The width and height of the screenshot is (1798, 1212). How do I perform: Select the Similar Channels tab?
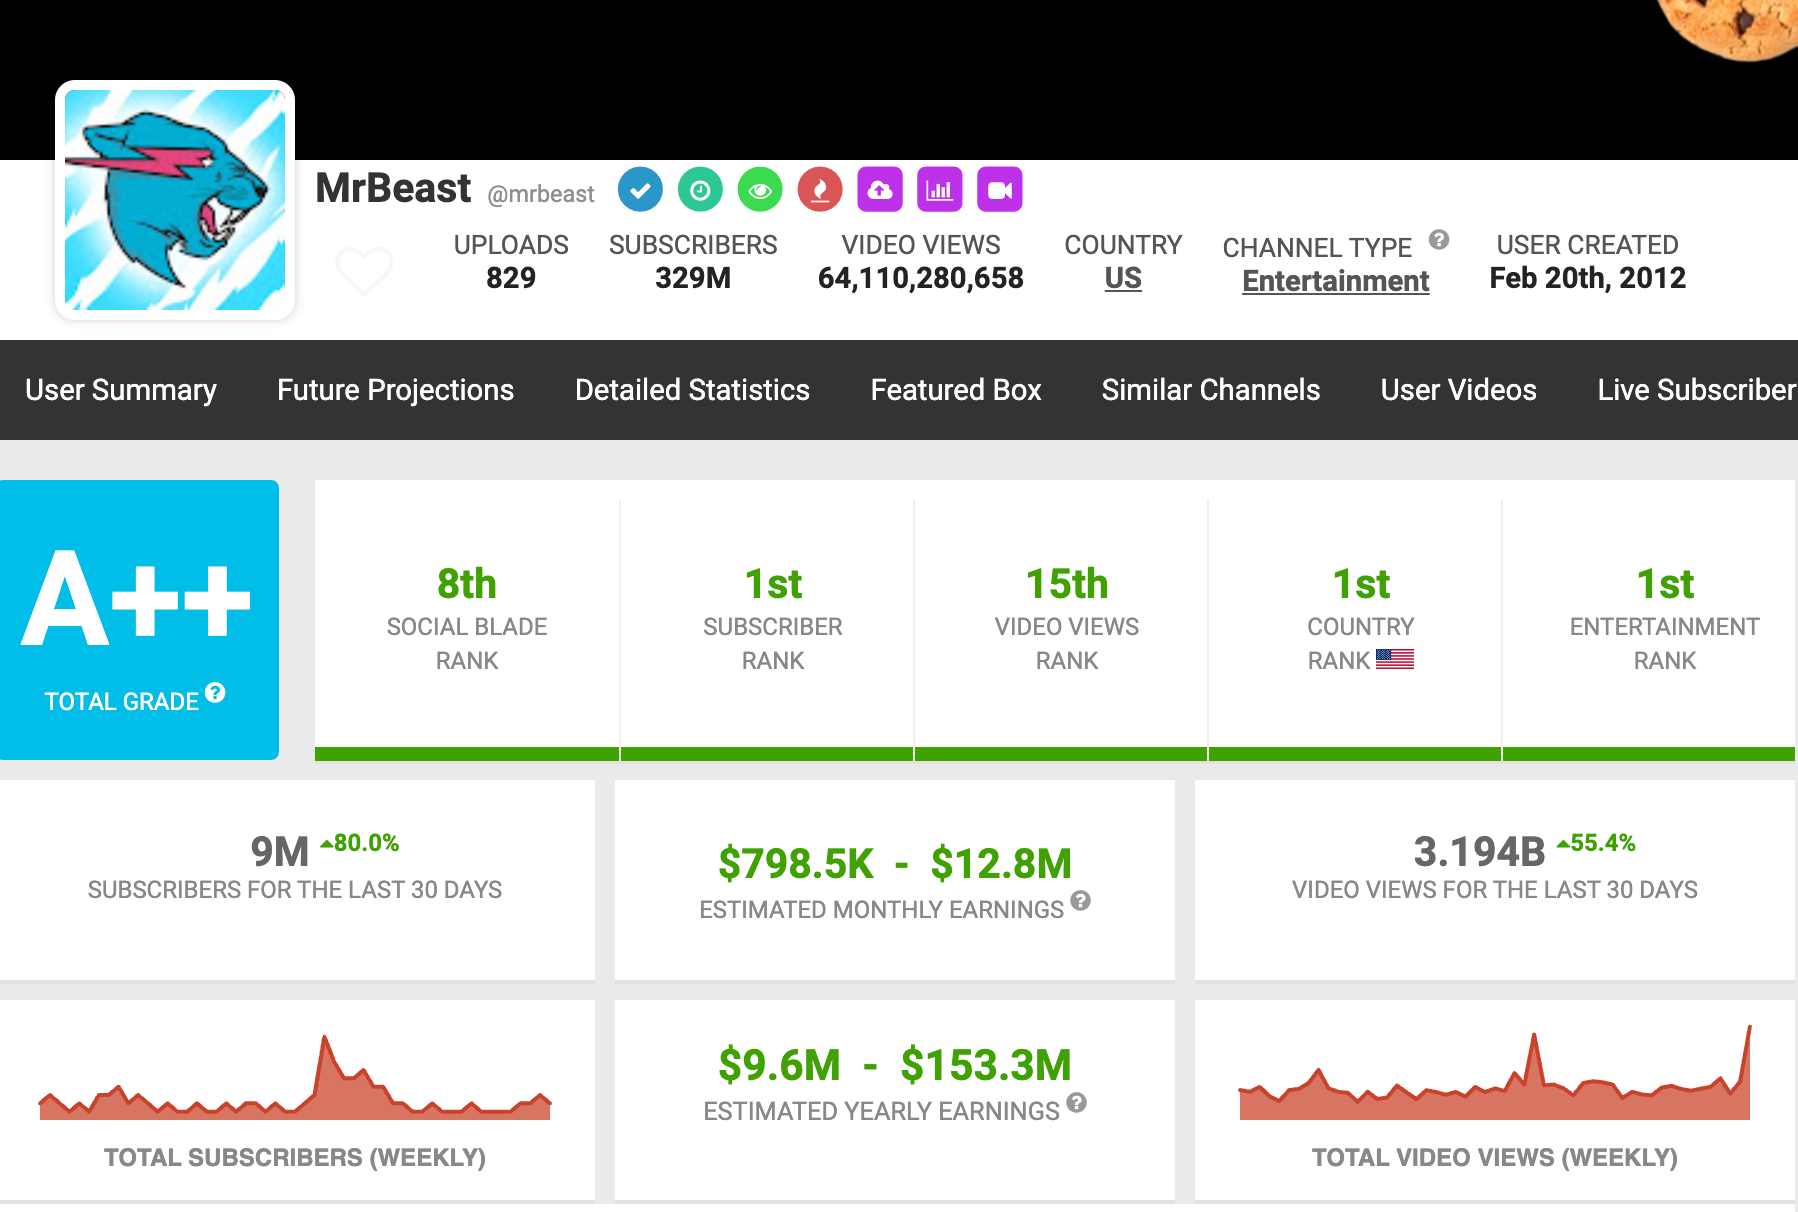pos(1211,390)
